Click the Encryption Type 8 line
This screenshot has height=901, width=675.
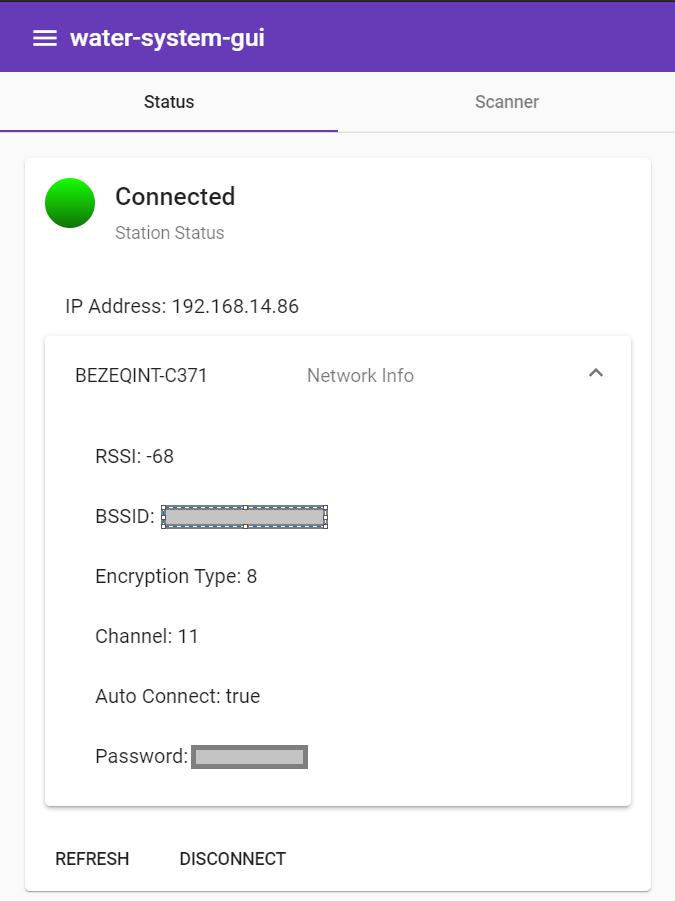tap(176, 576)
